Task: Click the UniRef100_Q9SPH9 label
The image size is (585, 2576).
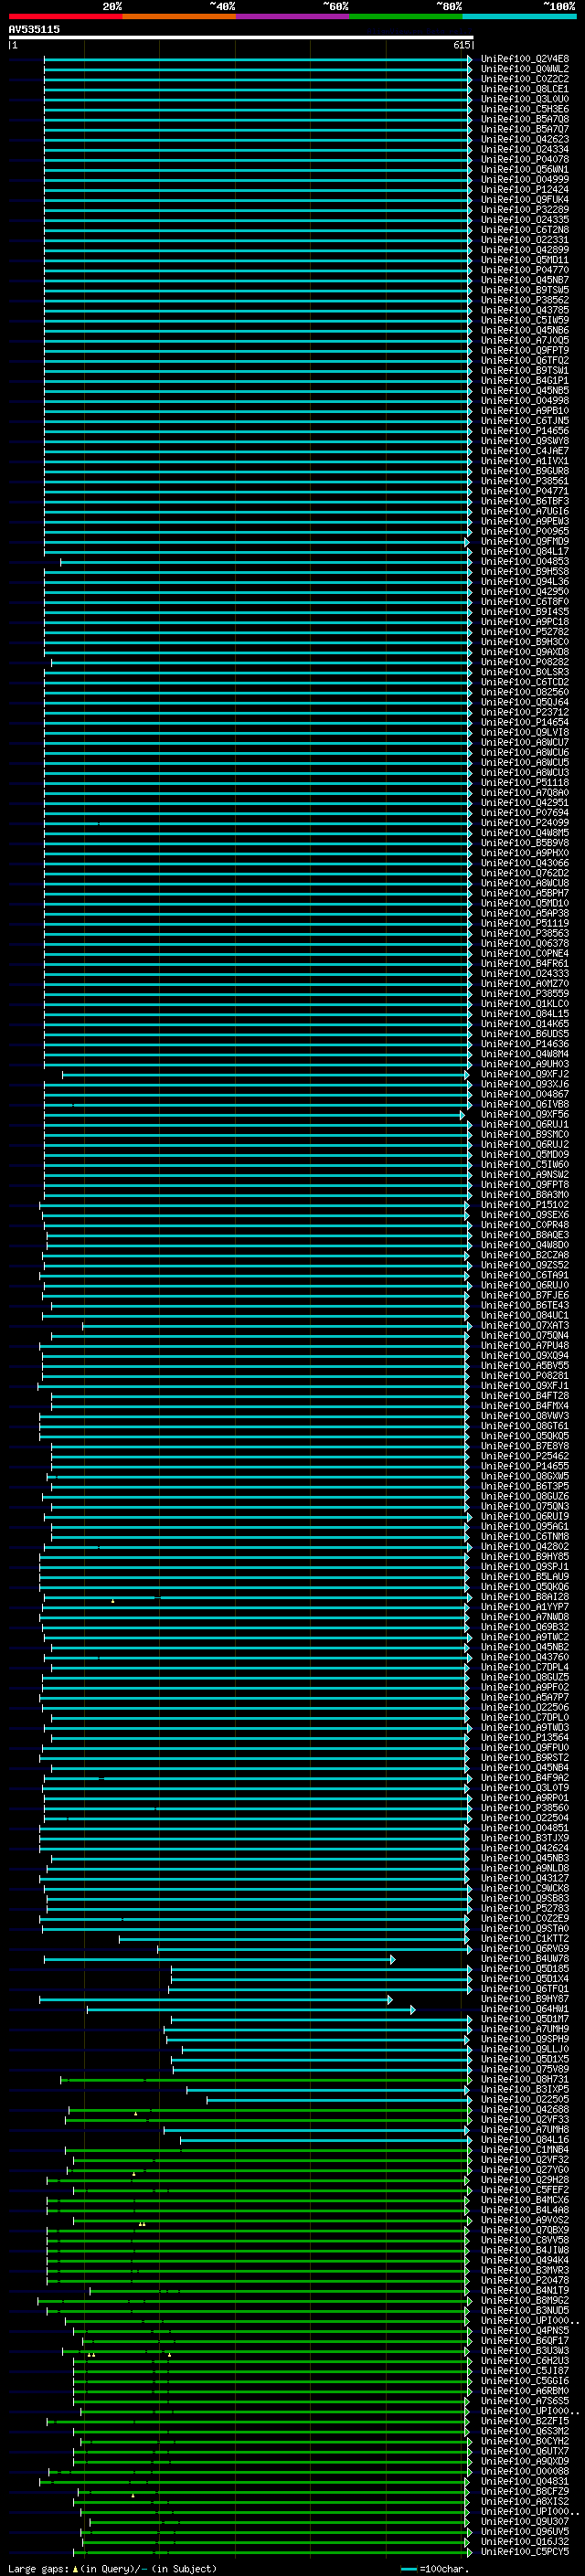Action: coord(525,2038)
